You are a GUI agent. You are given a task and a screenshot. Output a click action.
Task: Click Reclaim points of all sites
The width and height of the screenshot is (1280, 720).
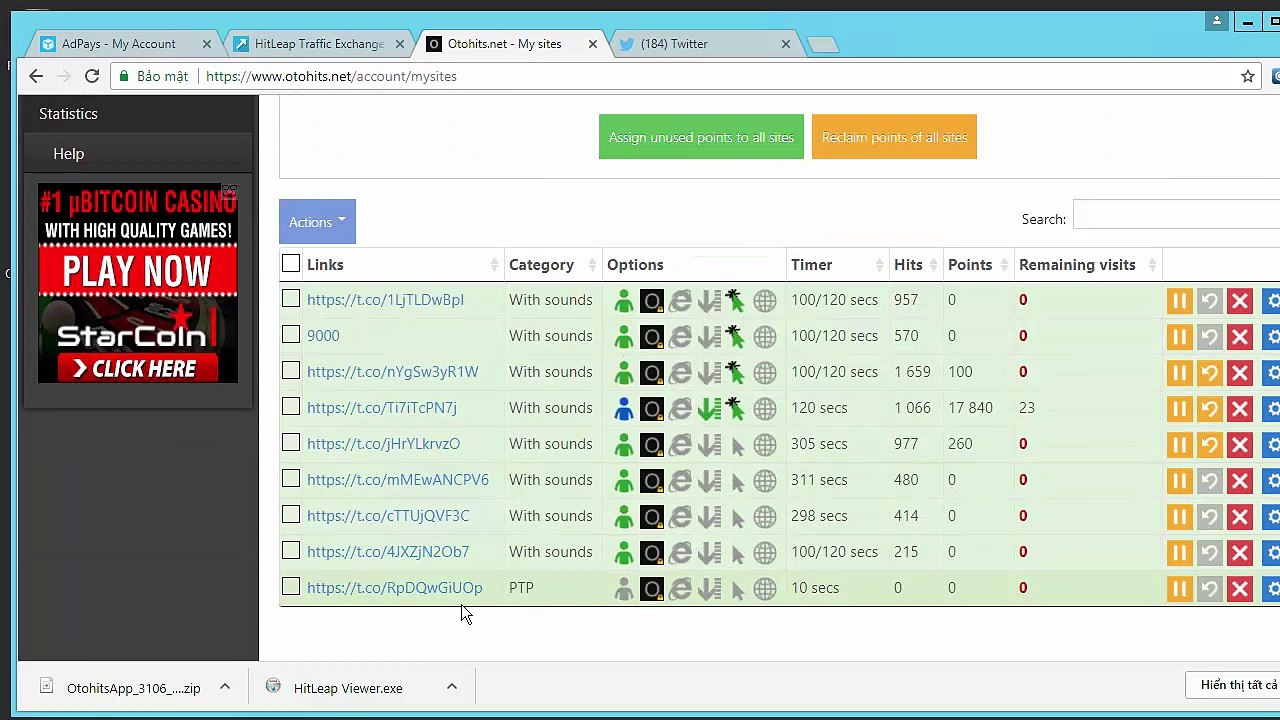[894, 137]
